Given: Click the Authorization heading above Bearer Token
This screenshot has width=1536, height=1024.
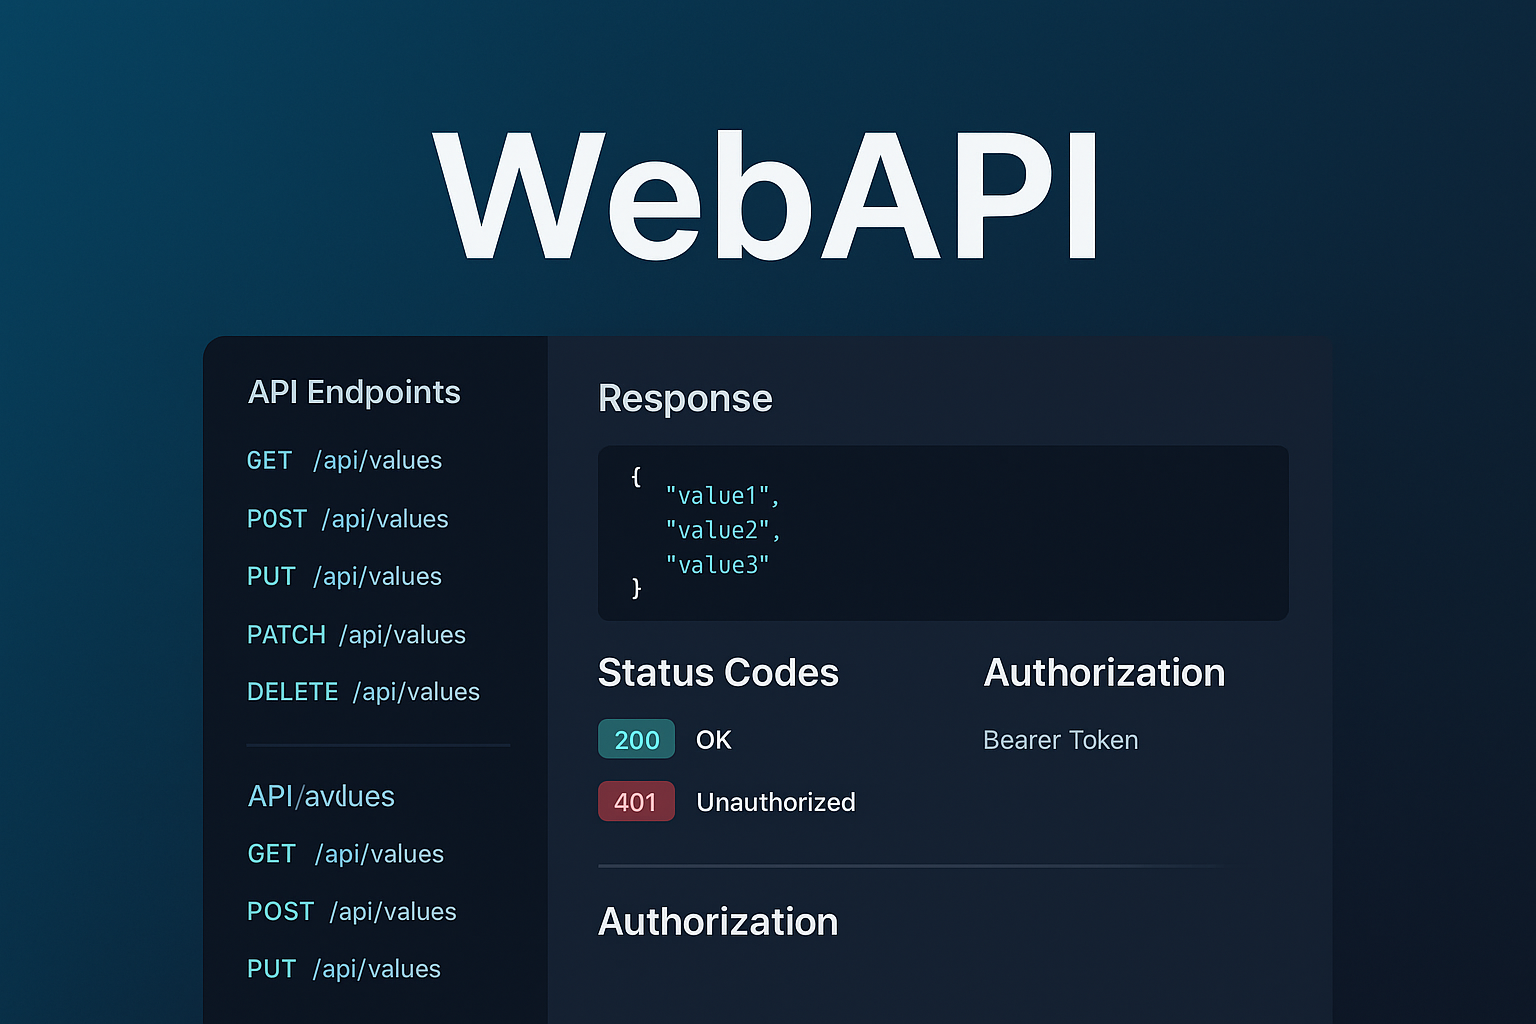Looking at the screenshot, I should click(x=1105, y=673).
